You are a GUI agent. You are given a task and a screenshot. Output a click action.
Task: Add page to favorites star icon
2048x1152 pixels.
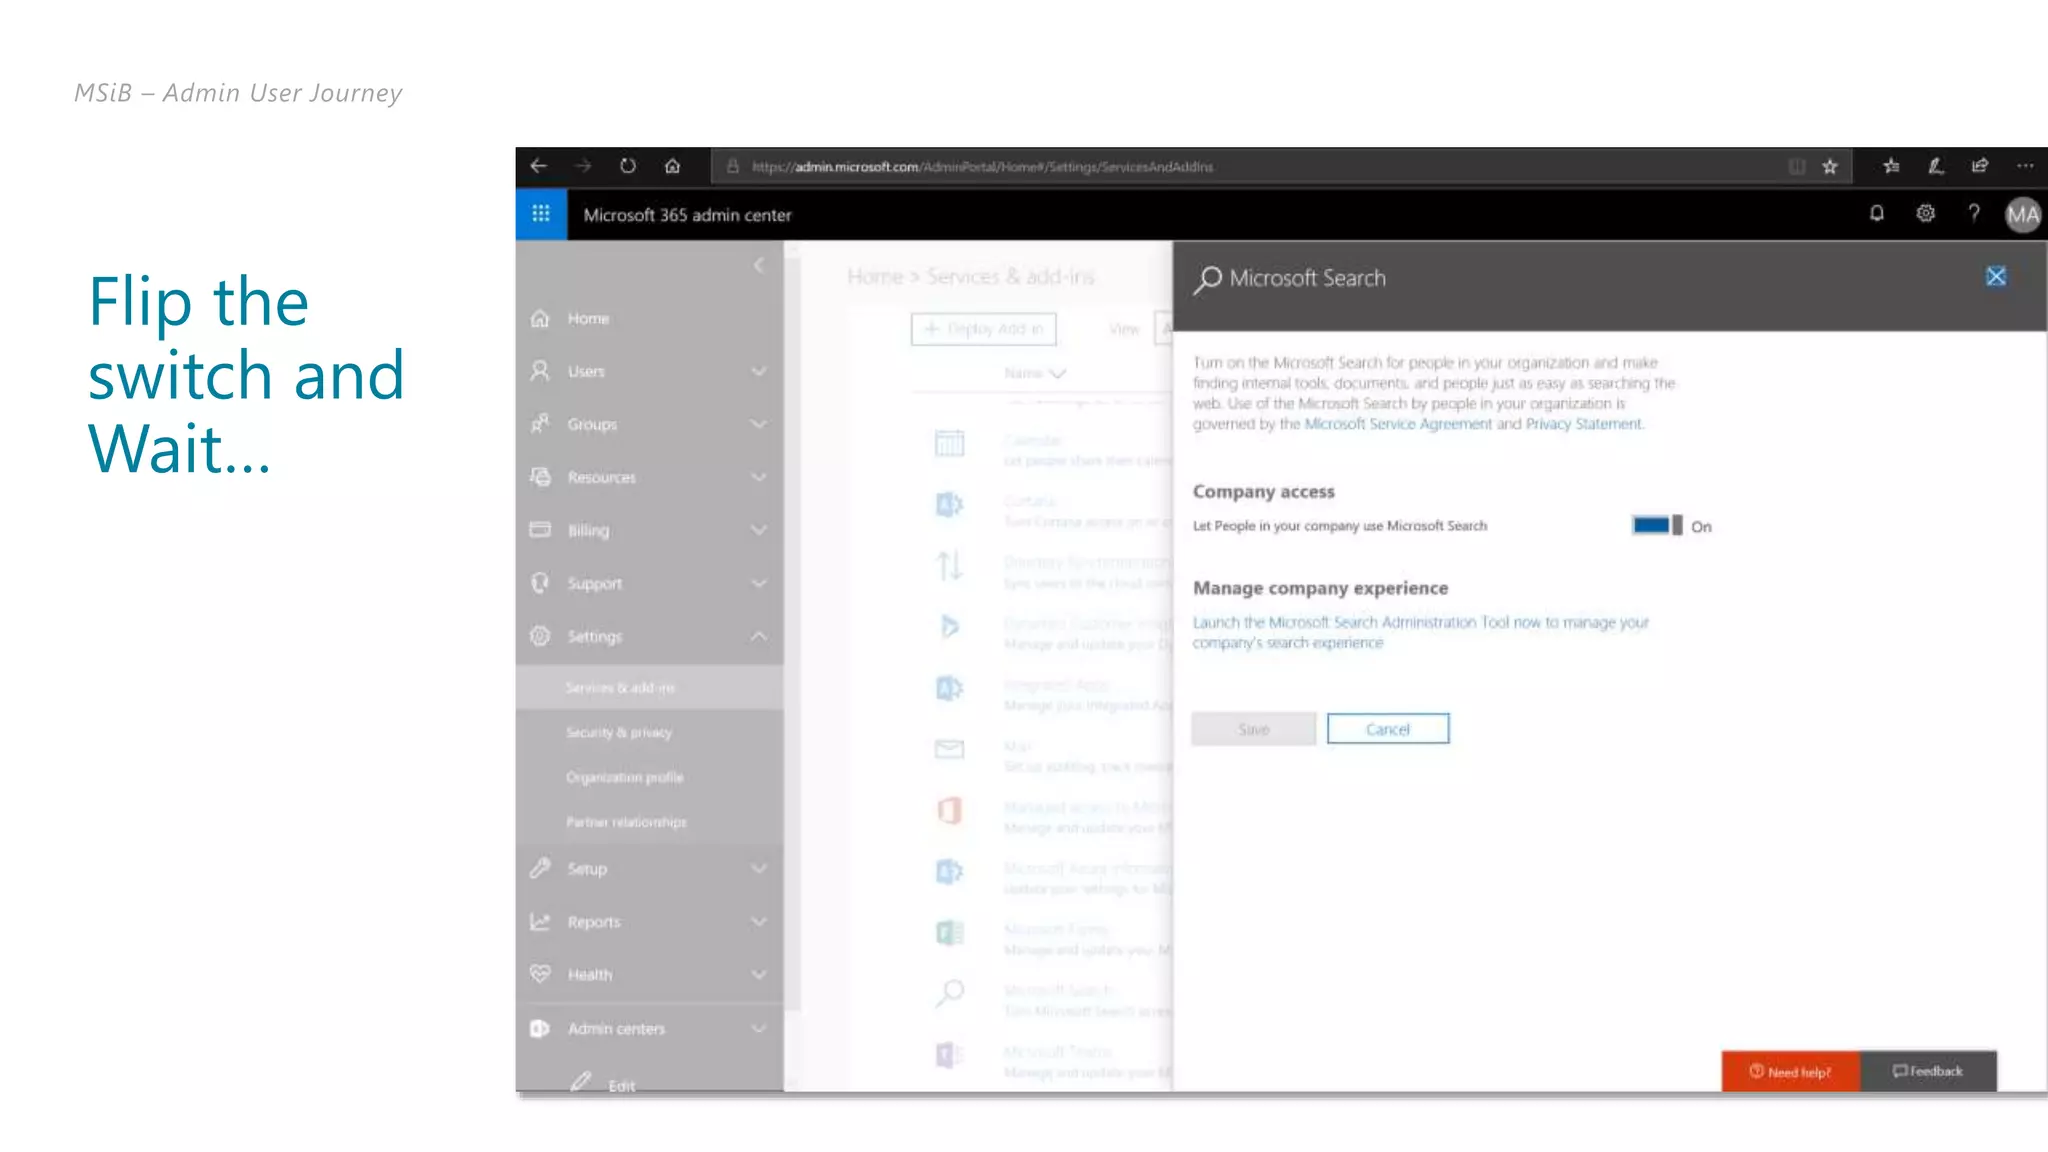coord(1830,167)
